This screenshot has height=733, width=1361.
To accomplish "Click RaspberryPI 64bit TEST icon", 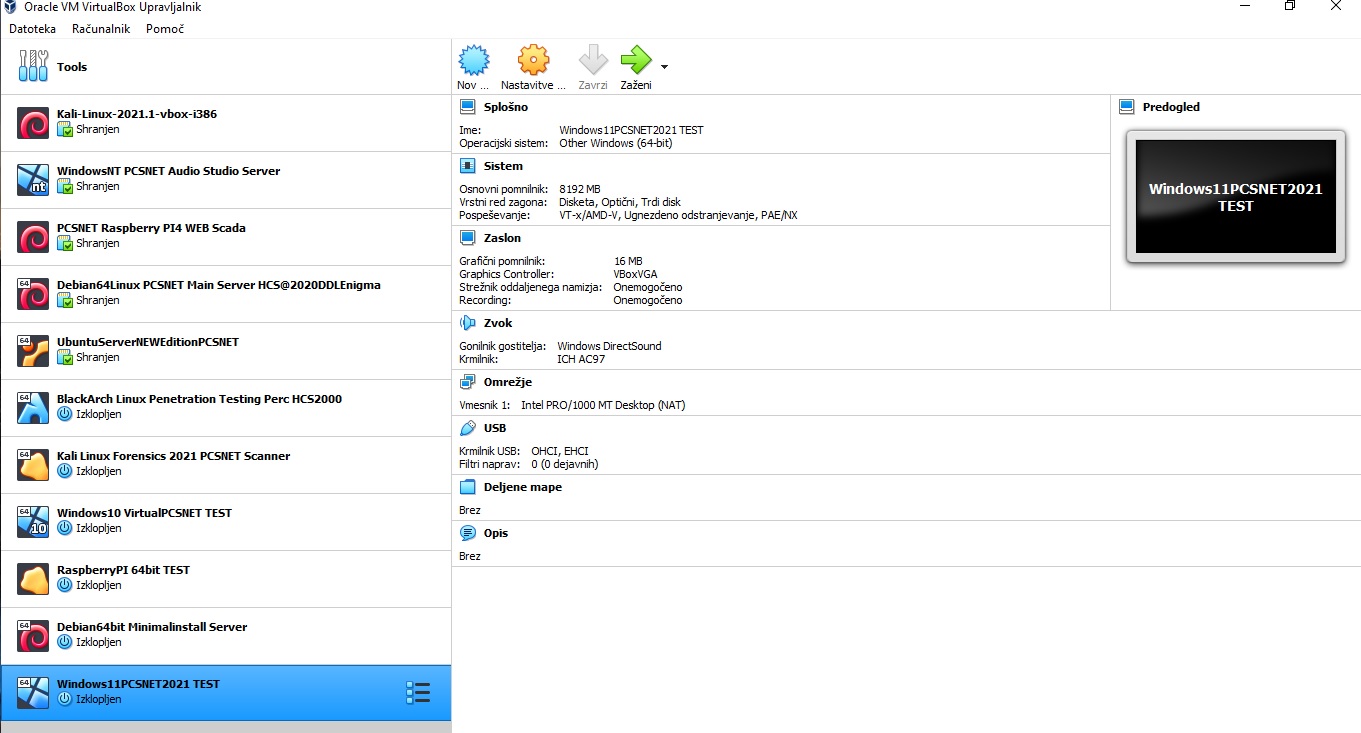I will click(x=33, y=578).
